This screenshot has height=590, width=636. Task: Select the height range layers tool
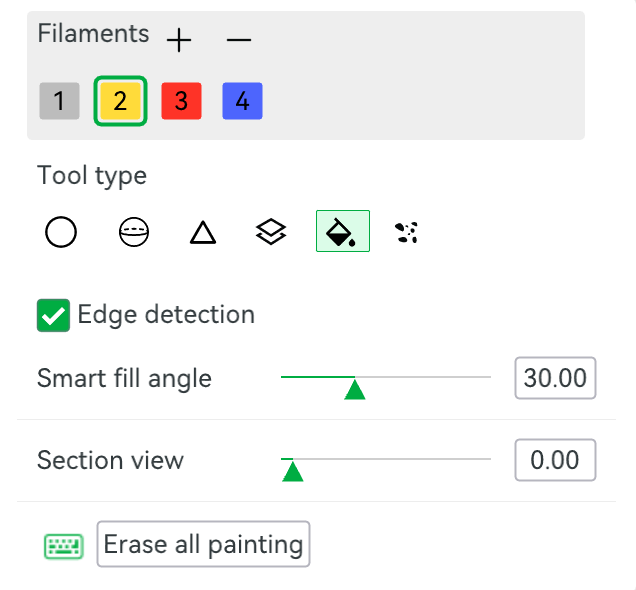point(271,232)
